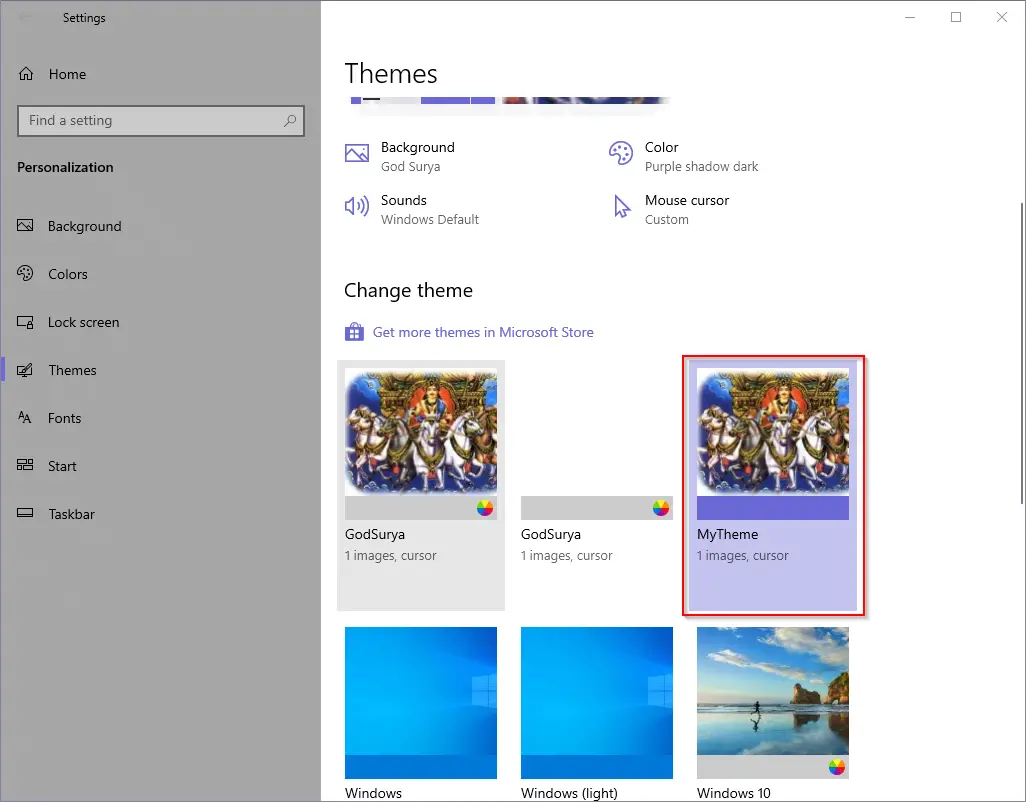Maximize the Settings window
Viewport: 1026px width, 802px height.
[x=956, y=17]
